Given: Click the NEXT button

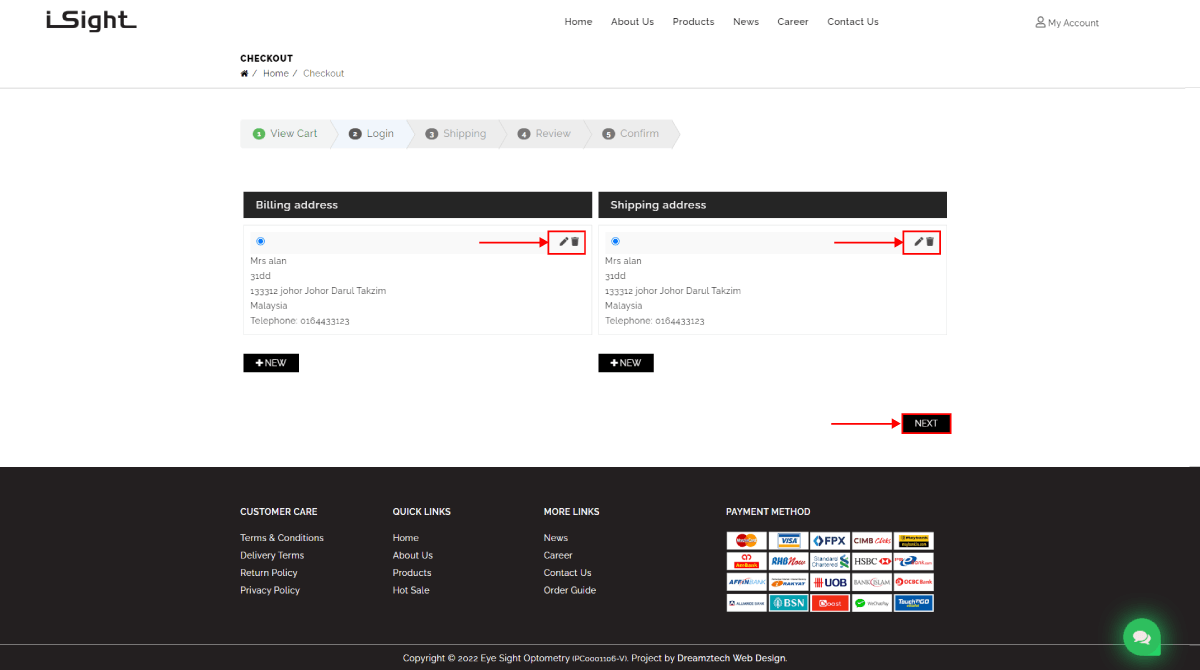Looking at the screenshot, I should (926, 423).
